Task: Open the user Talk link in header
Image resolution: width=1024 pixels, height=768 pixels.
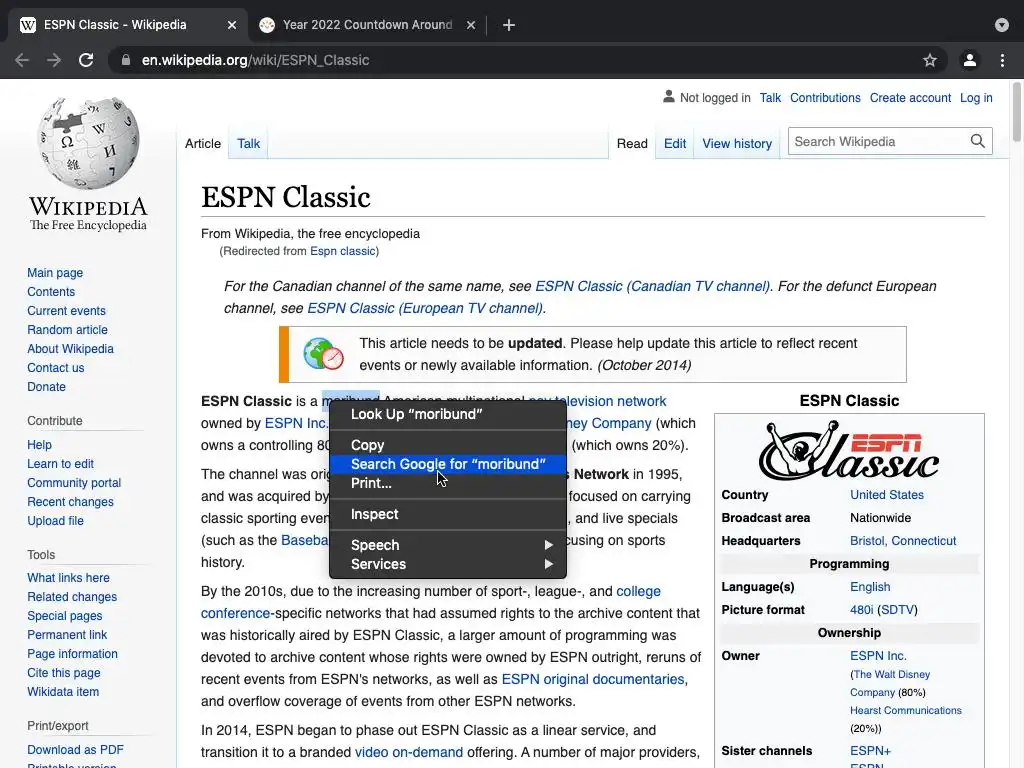Action: [770, 97]
